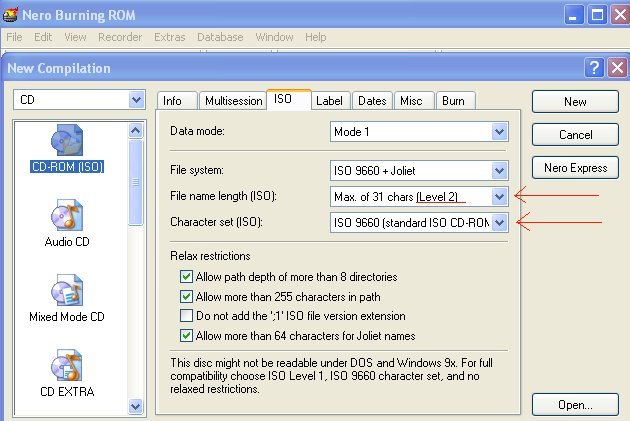Open the Label tab
The height and width of the screenshot is (421, 630).
click(x=331, y=101)
